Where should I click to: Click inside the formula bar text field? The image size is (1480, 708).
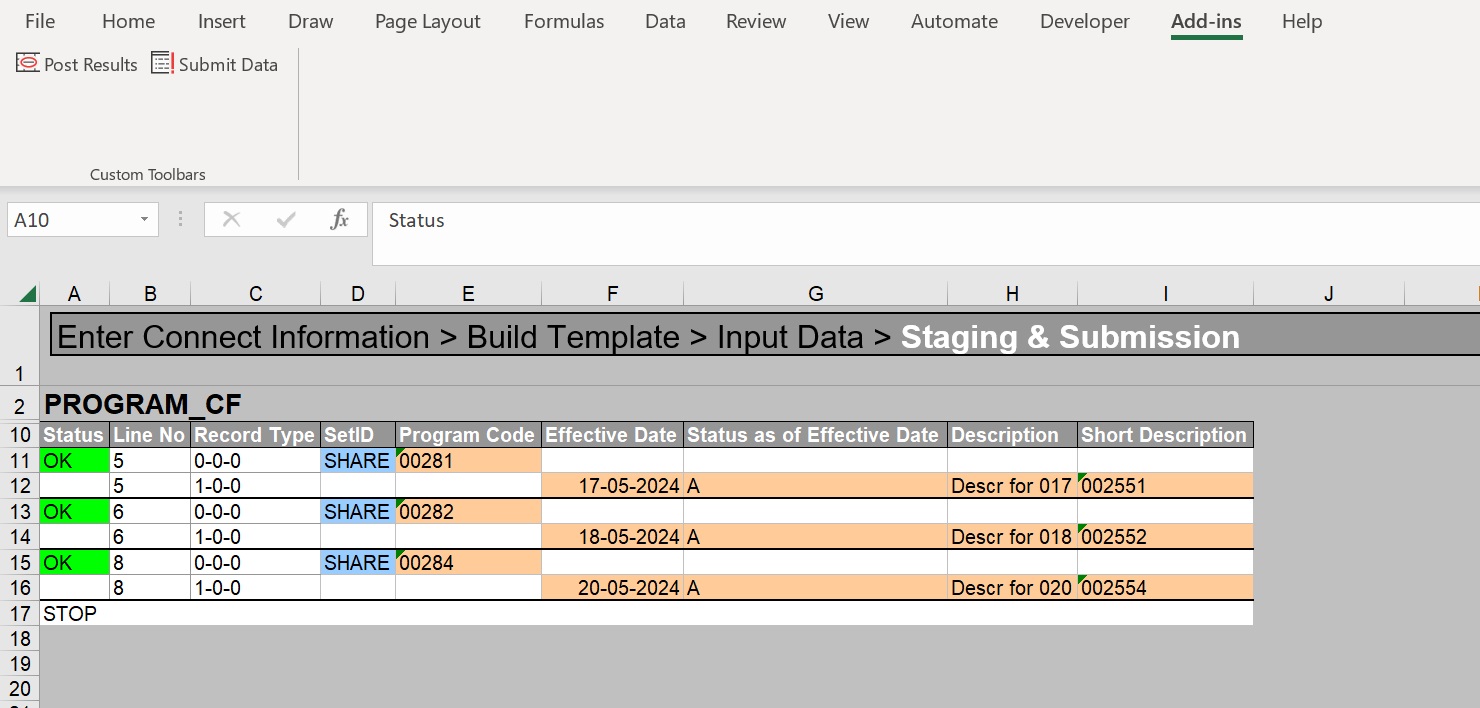point(900,222)
